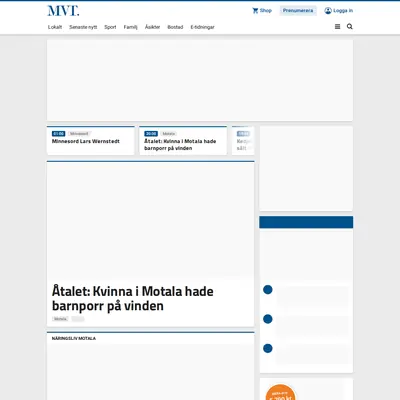Go to Åsikter in the navigation
Image resolution: width=400 pixels, height=400 pixels.
click(x=152, y=27)
